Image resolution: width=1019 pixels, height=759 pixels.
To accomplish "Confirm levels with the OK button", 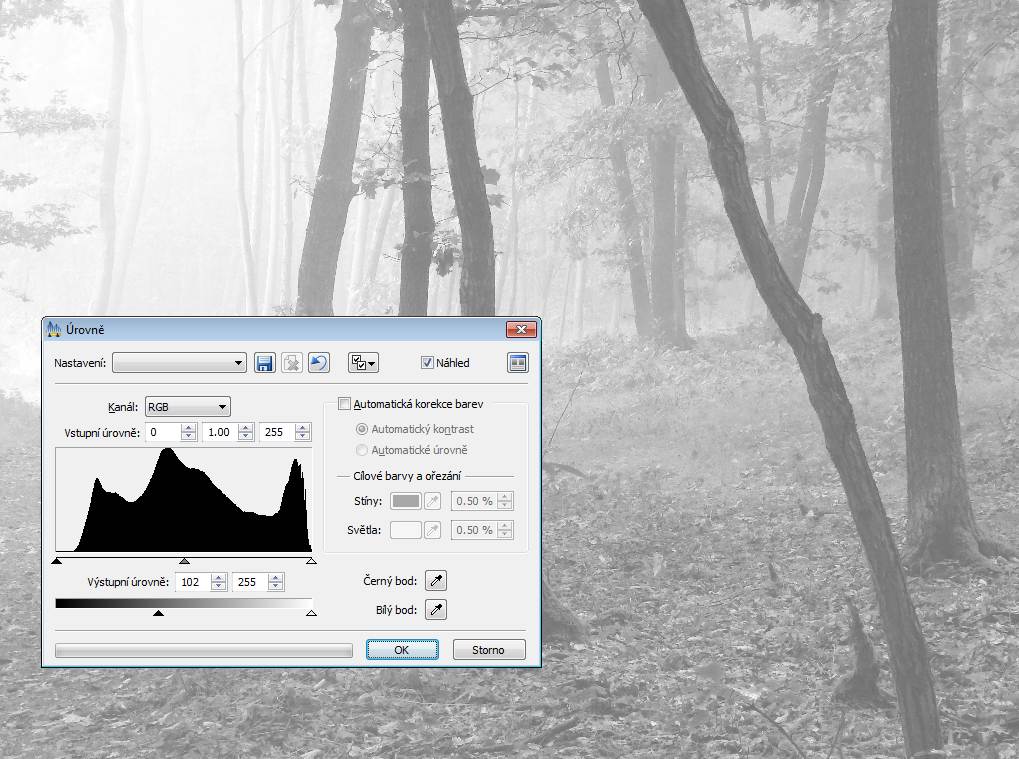I will [x=402, y=650].
